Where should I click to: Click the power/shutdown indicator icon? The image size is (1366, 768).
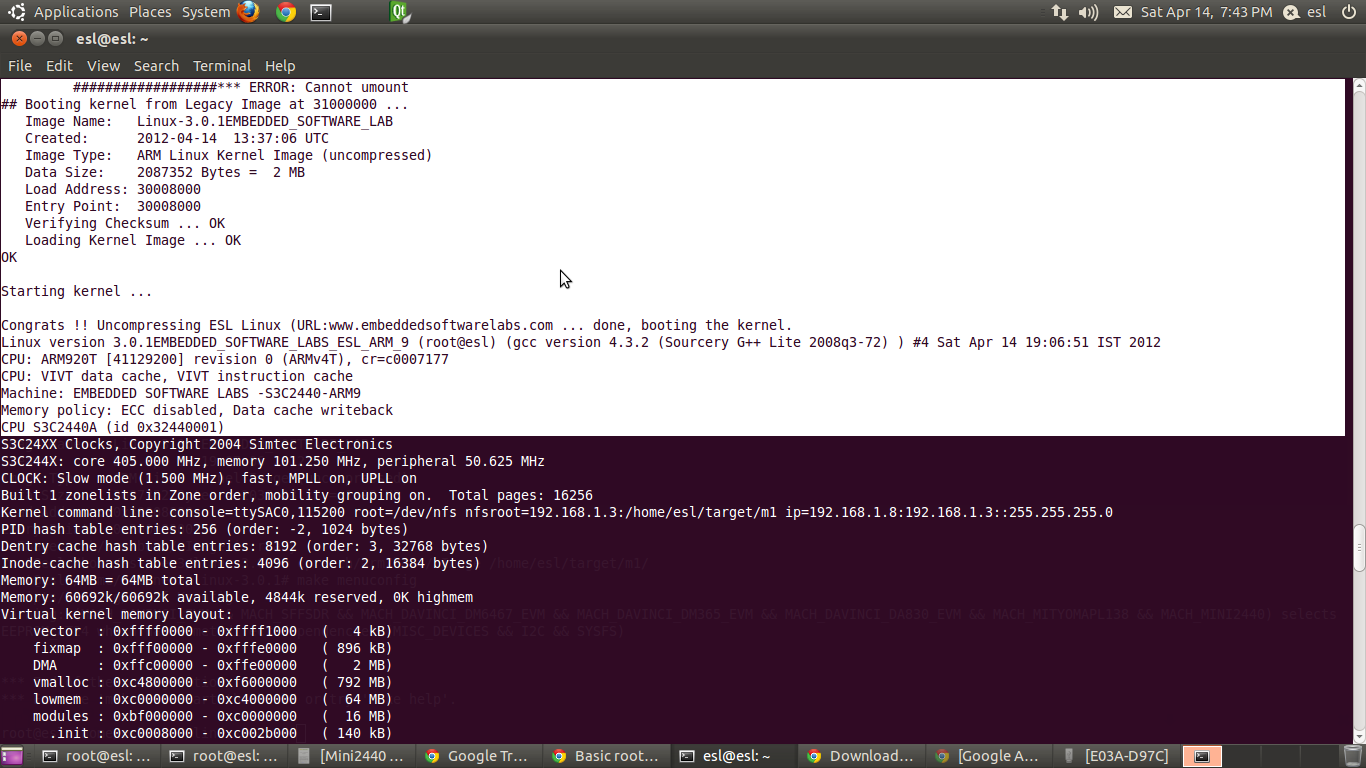click(x=1349, y=12)
